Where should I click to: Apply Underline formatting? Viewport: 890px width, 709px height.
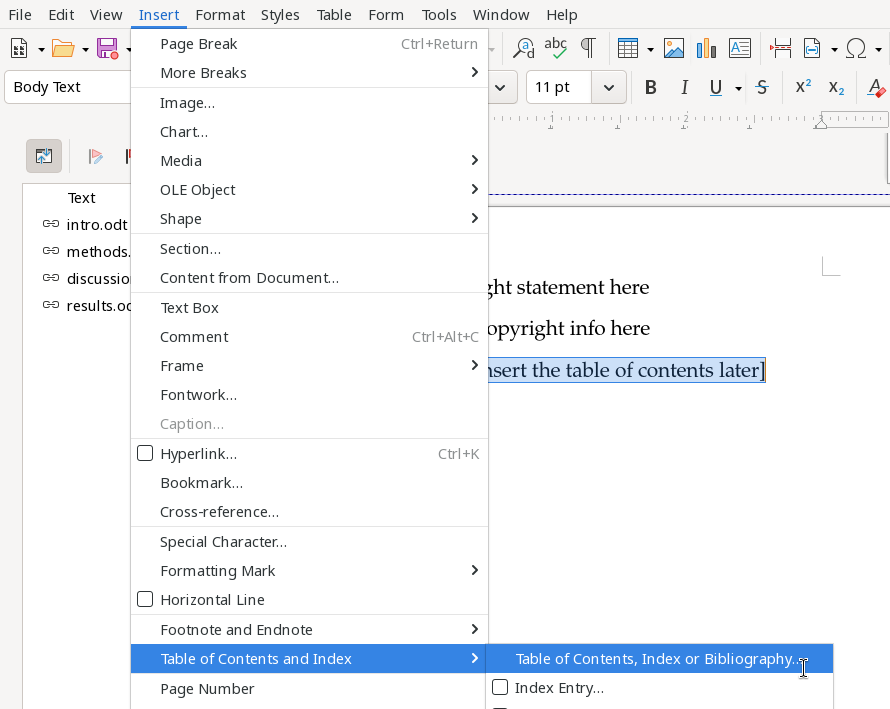[716, 87]
